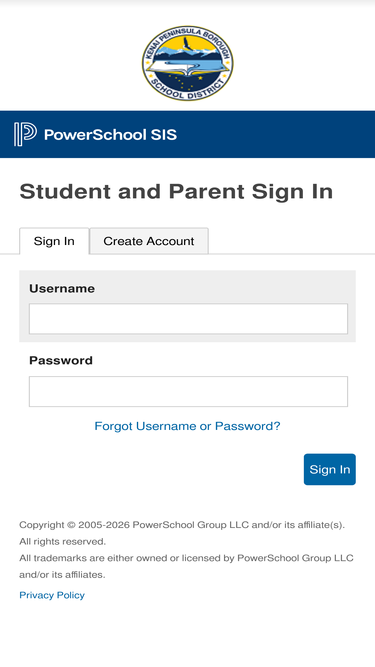
Task: Focus the Password input field
Action: pos(188,391)
